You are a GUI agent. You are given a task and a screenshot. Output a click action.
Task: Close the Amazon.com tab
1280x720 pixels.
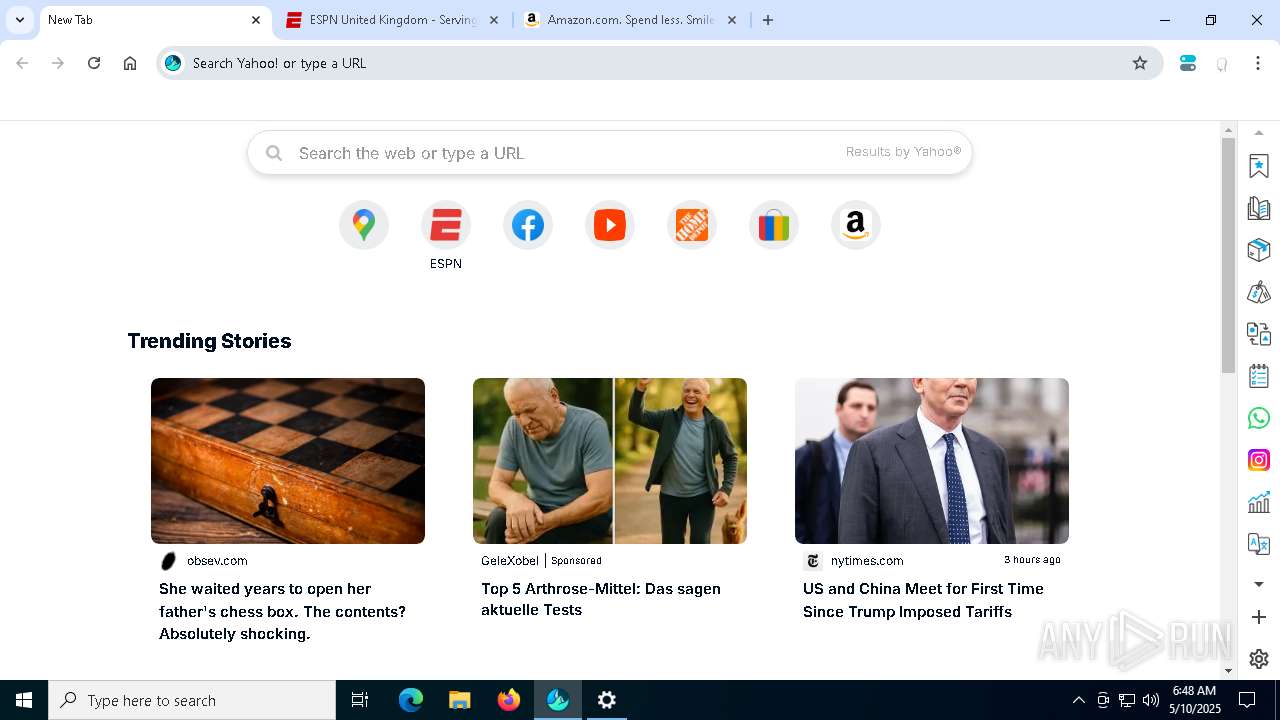tap(732, 20)
